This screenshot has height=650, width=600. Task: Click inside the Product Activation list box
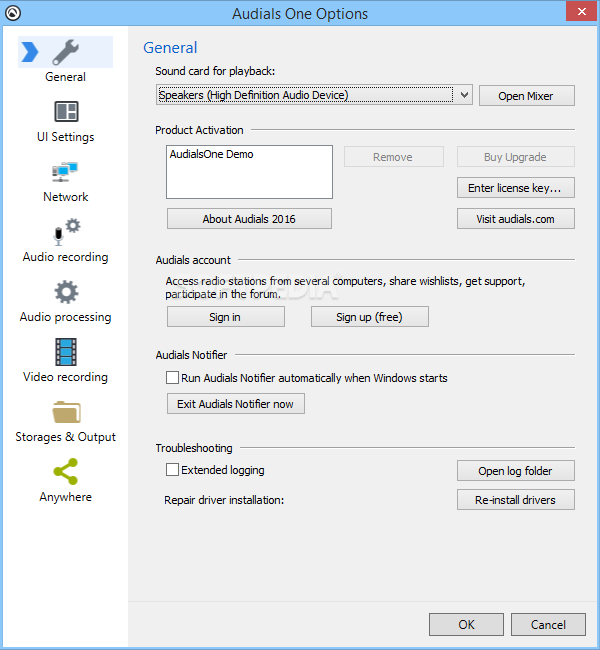pyautogui.click(x=249, y=172)
